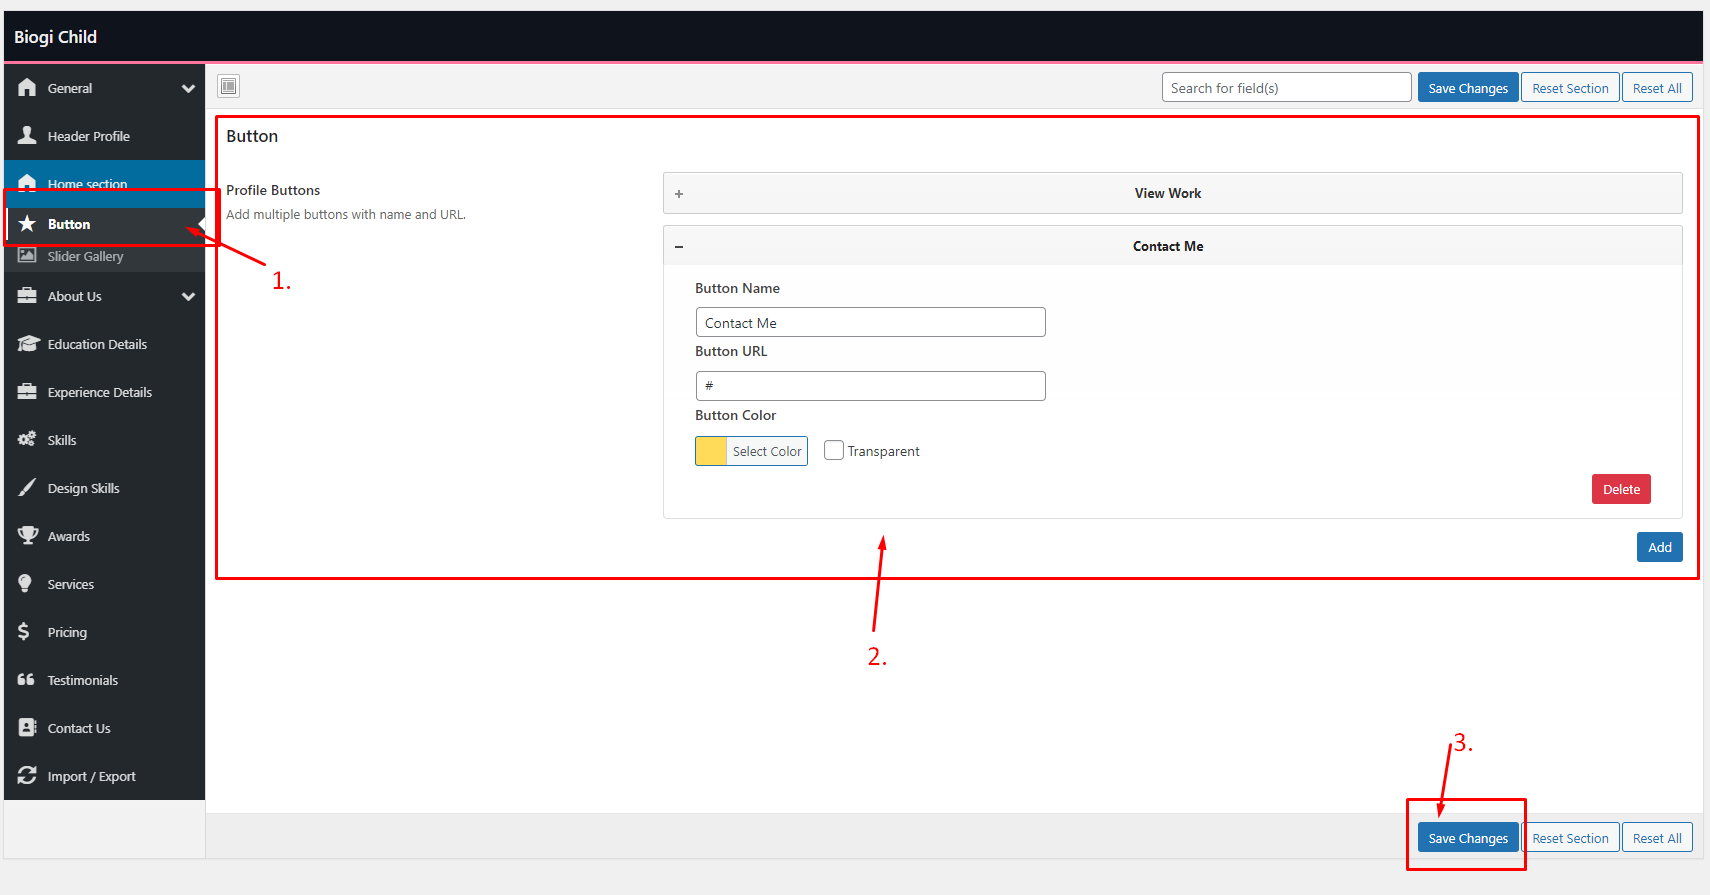This screenshot has height=895, width=1710.
Task: Expand the View Work accordion with plus sign
Action: (x=679, y=194)
